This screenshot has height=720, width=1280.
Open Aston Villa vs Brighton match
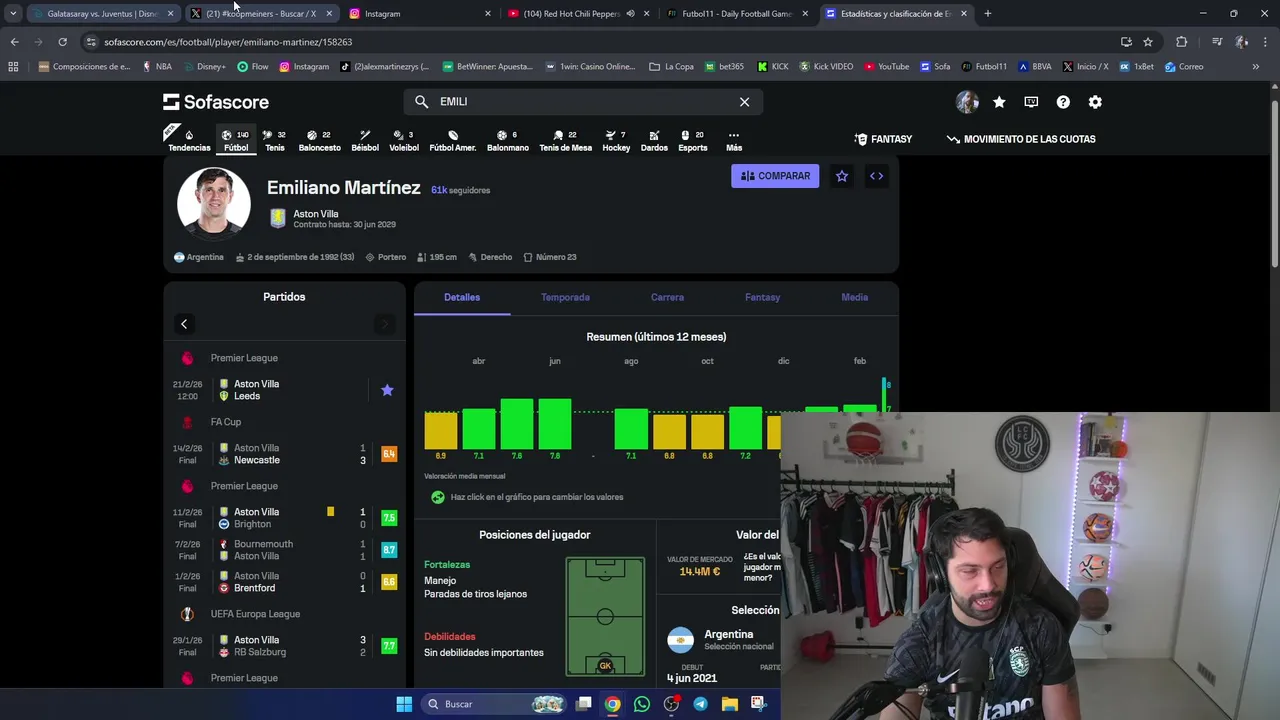285,518
